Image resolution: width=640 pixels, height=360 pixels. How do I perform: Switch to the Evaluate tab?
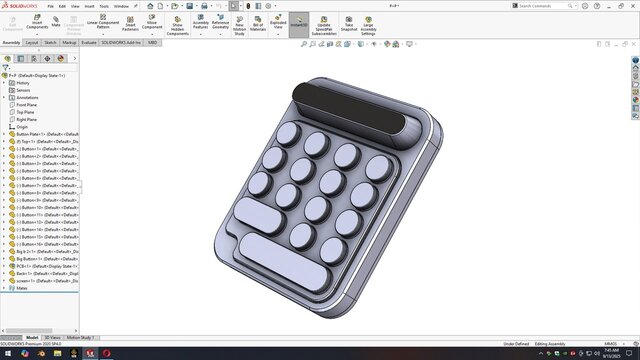89,42
